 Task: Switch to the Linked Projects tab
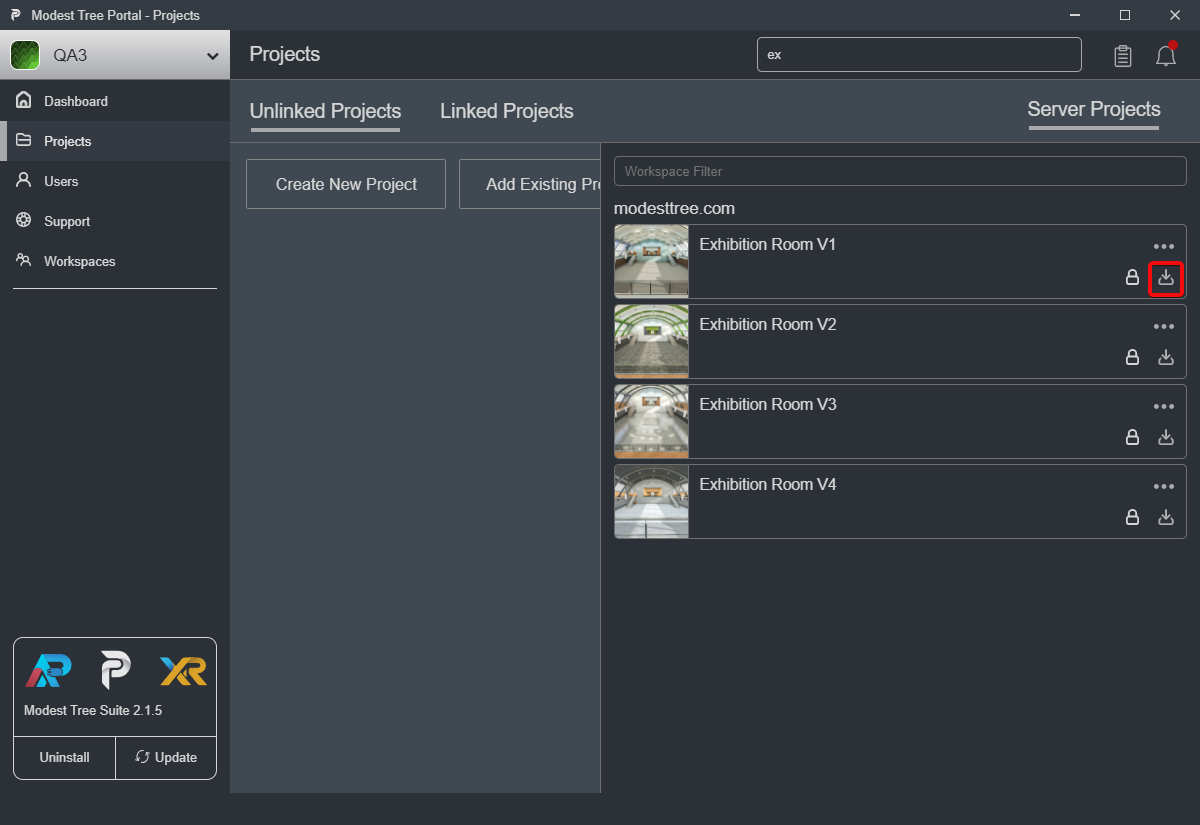507,112
